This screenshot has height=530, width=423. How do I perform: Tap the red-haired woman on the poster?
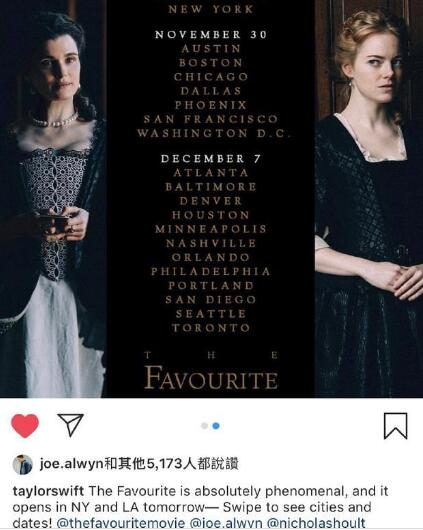[x=369, y=203]
